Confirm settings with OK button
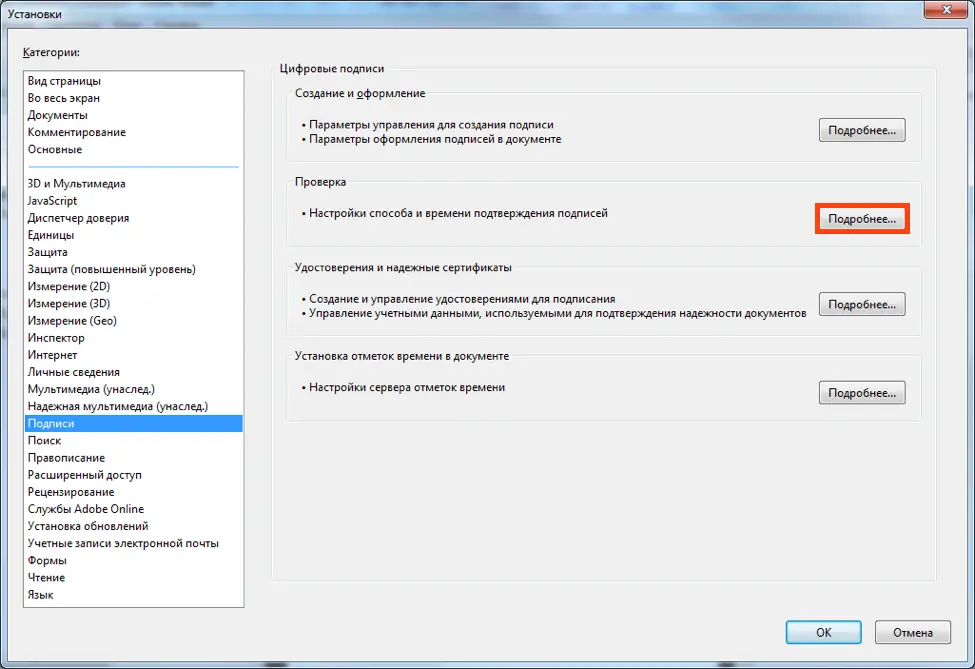Viewport: 975px width, 669px height. (822, 632)
